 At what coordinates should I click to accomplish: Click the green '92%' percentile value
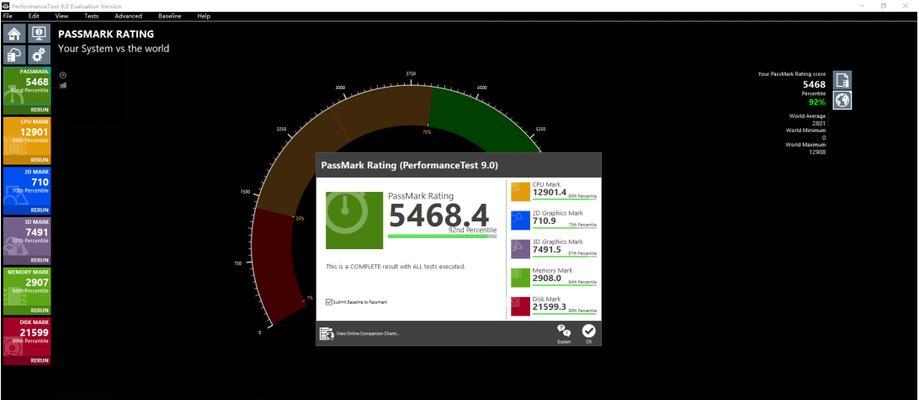tap(818, 102)
